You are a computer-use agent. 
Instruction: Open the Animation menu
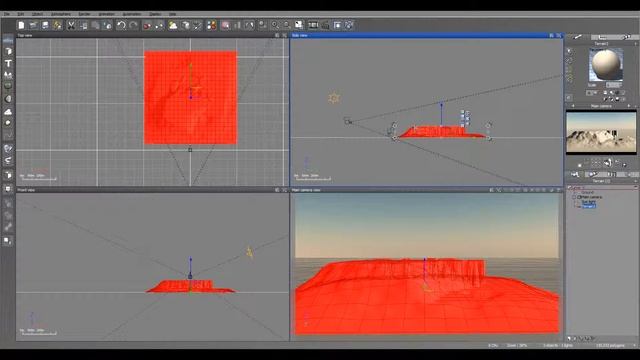click(x=106, y=14)
